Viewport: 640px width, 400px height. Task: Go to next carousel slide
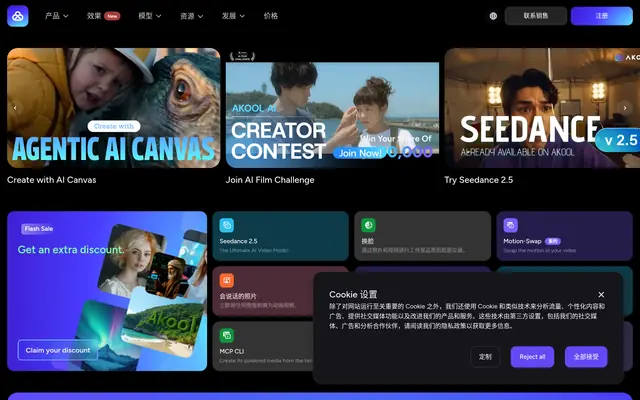click(624, 108)
